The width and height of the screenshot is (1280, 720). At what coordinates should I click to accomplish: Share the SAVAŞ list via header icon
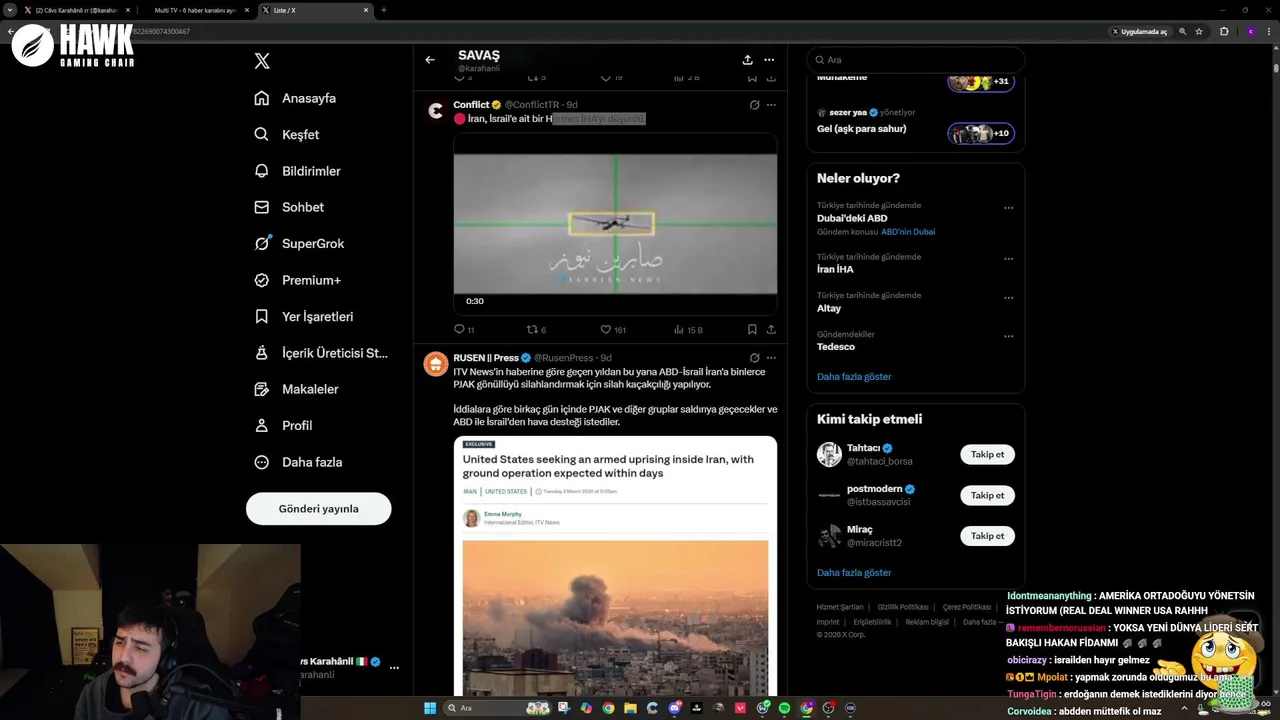coord(747,60)
